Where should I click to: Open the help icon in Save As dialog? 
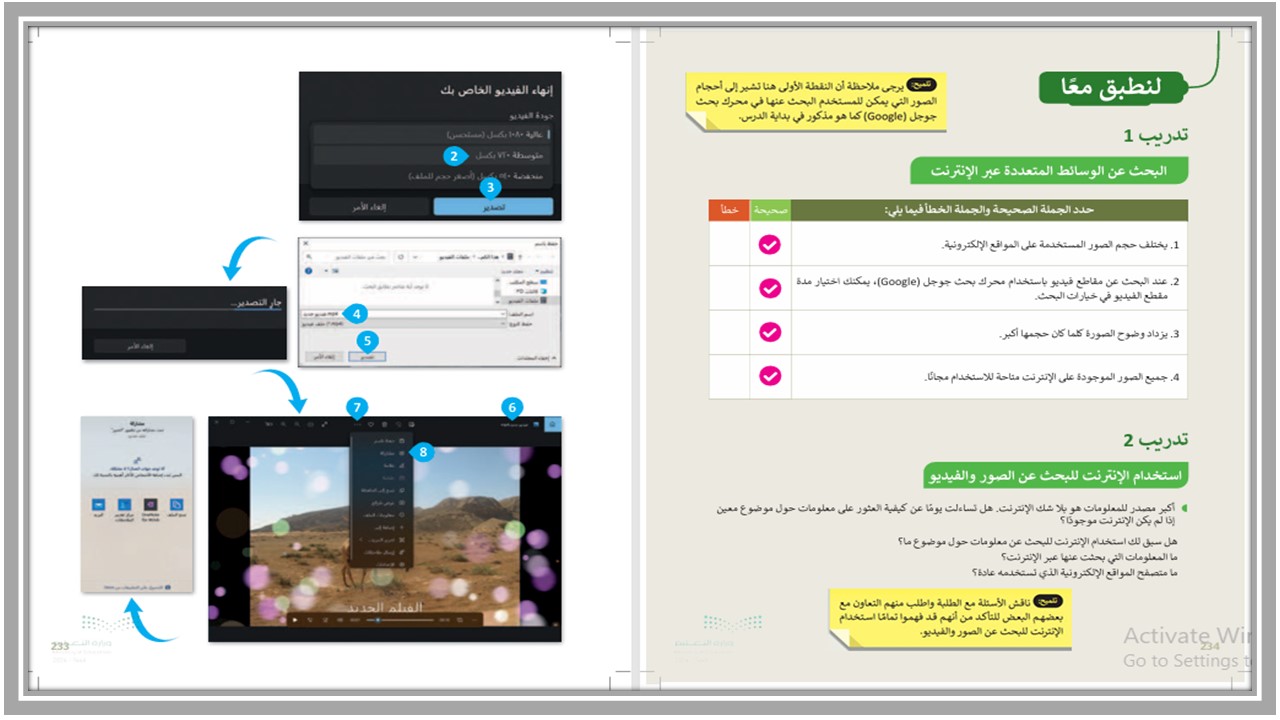[309, 271]
